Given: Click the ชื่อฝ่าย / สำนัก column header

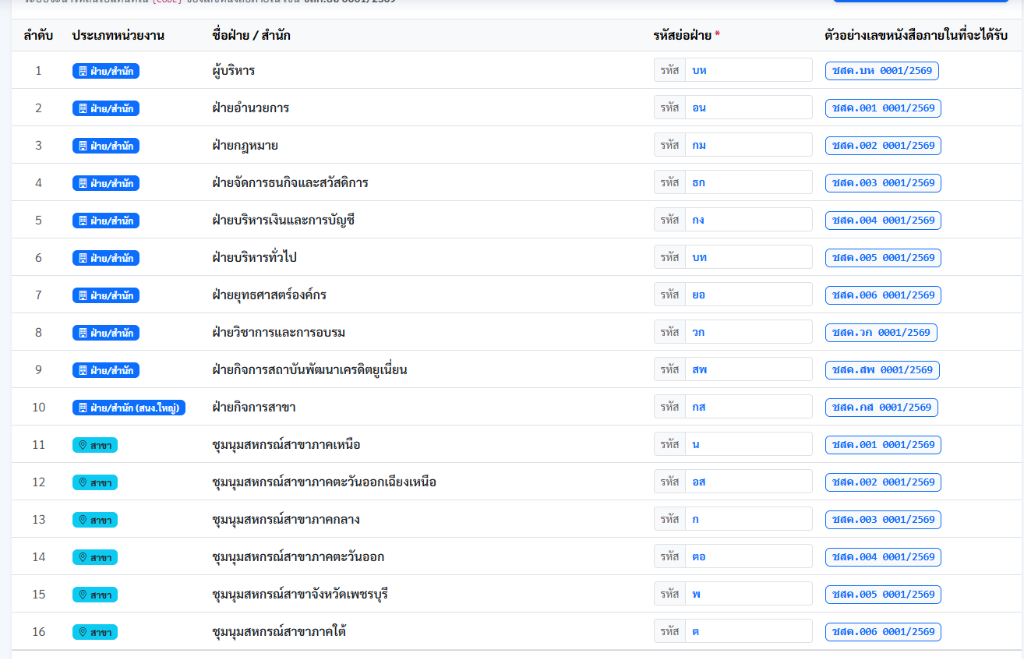Looking at the screenshot, I should pos(251,35).
